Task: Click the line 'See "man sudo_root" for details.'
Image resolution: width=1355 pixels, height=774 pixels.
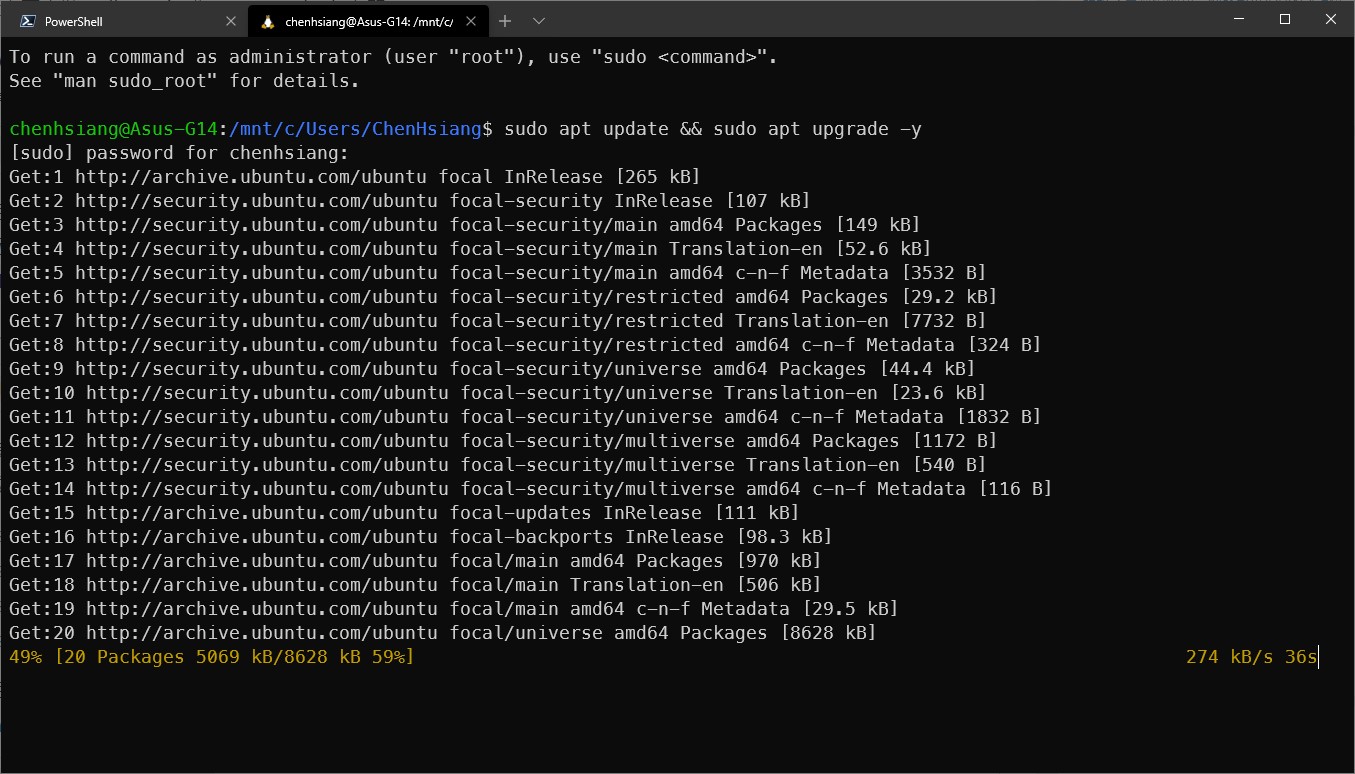Action: pos(184,81)
